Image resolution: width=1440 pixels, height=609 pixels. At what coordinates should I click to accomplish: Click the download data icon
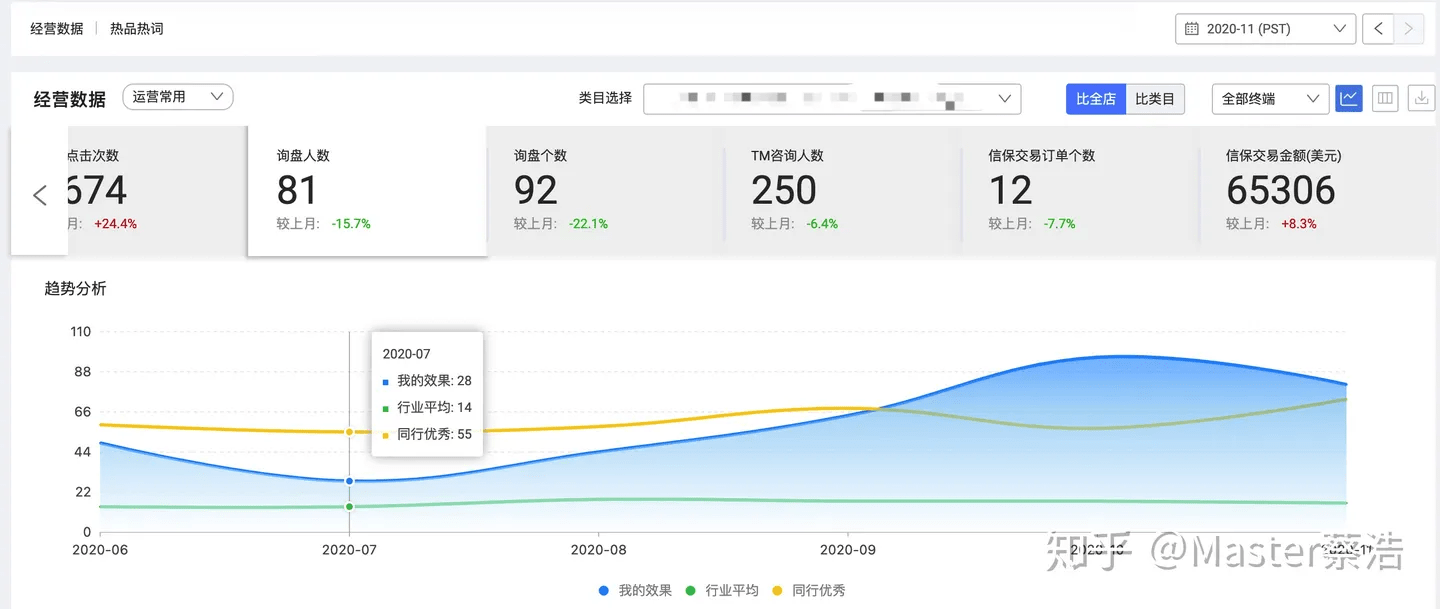click(x=1421, y=98)
